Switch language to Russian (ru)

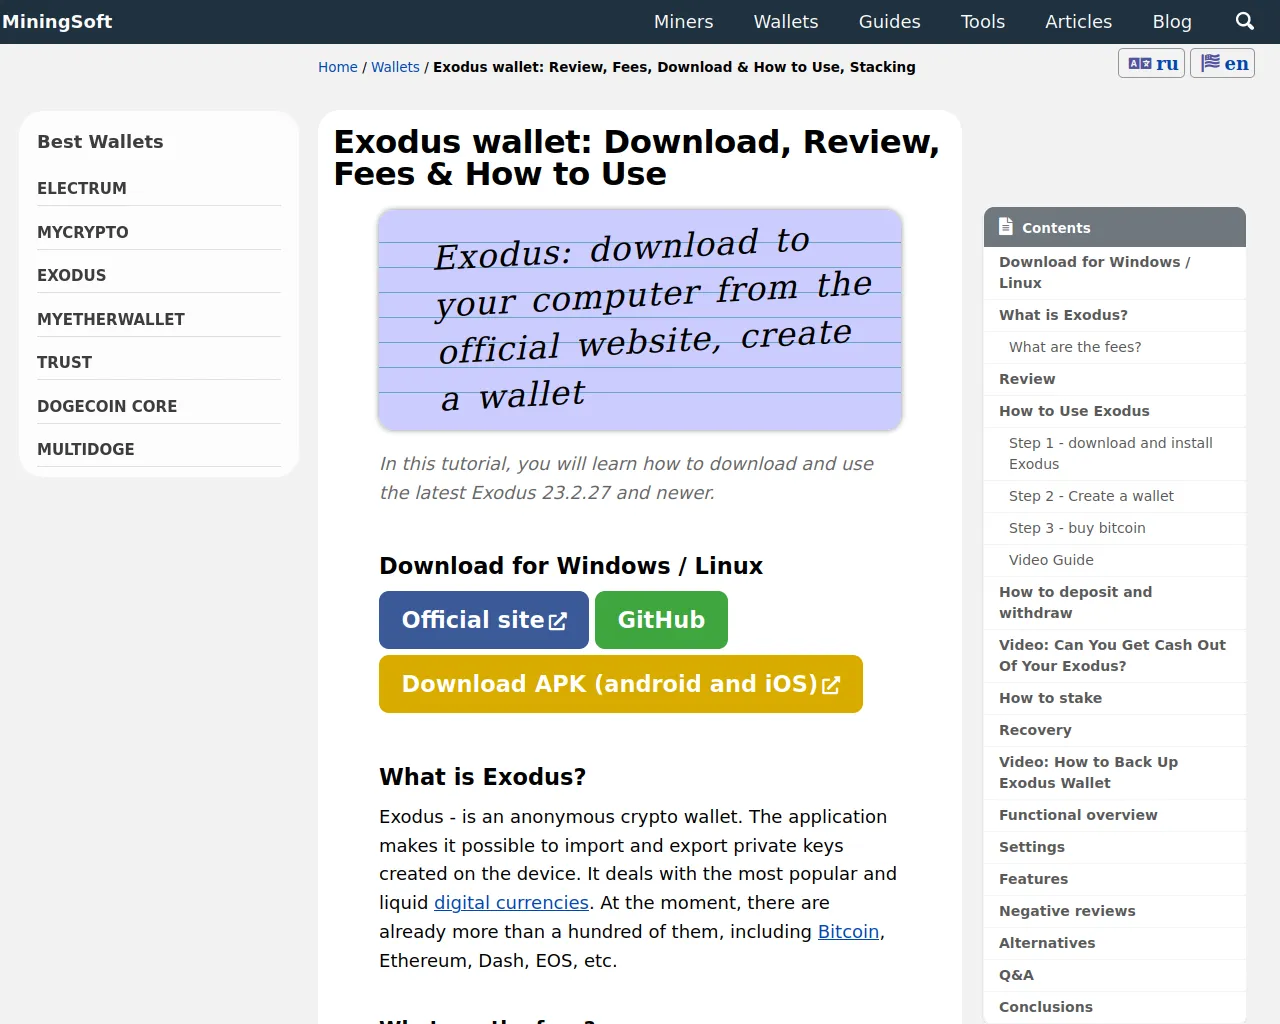point(1152,63)
